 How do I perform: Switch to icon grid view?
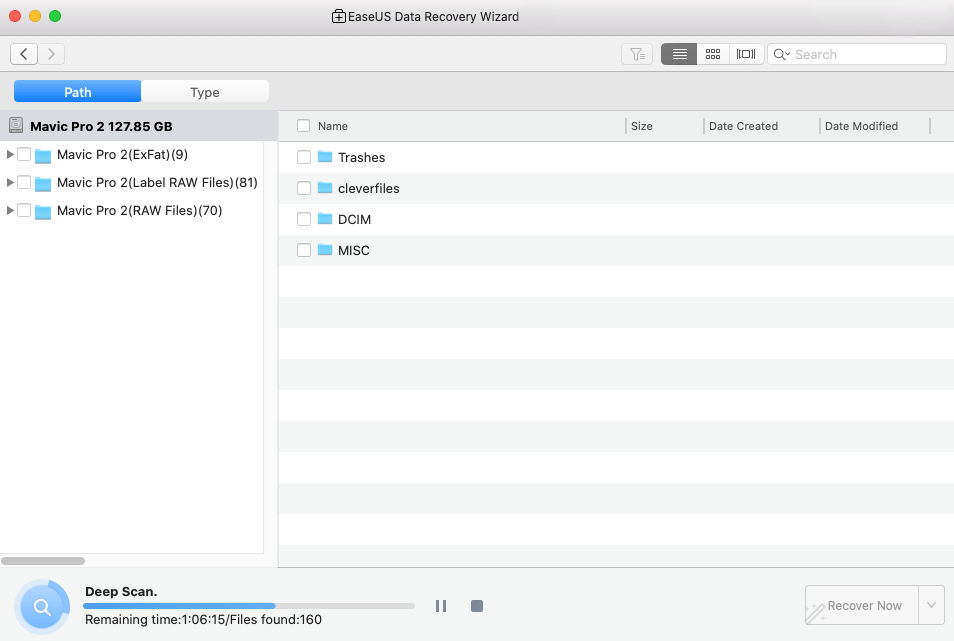coord(713,54)
